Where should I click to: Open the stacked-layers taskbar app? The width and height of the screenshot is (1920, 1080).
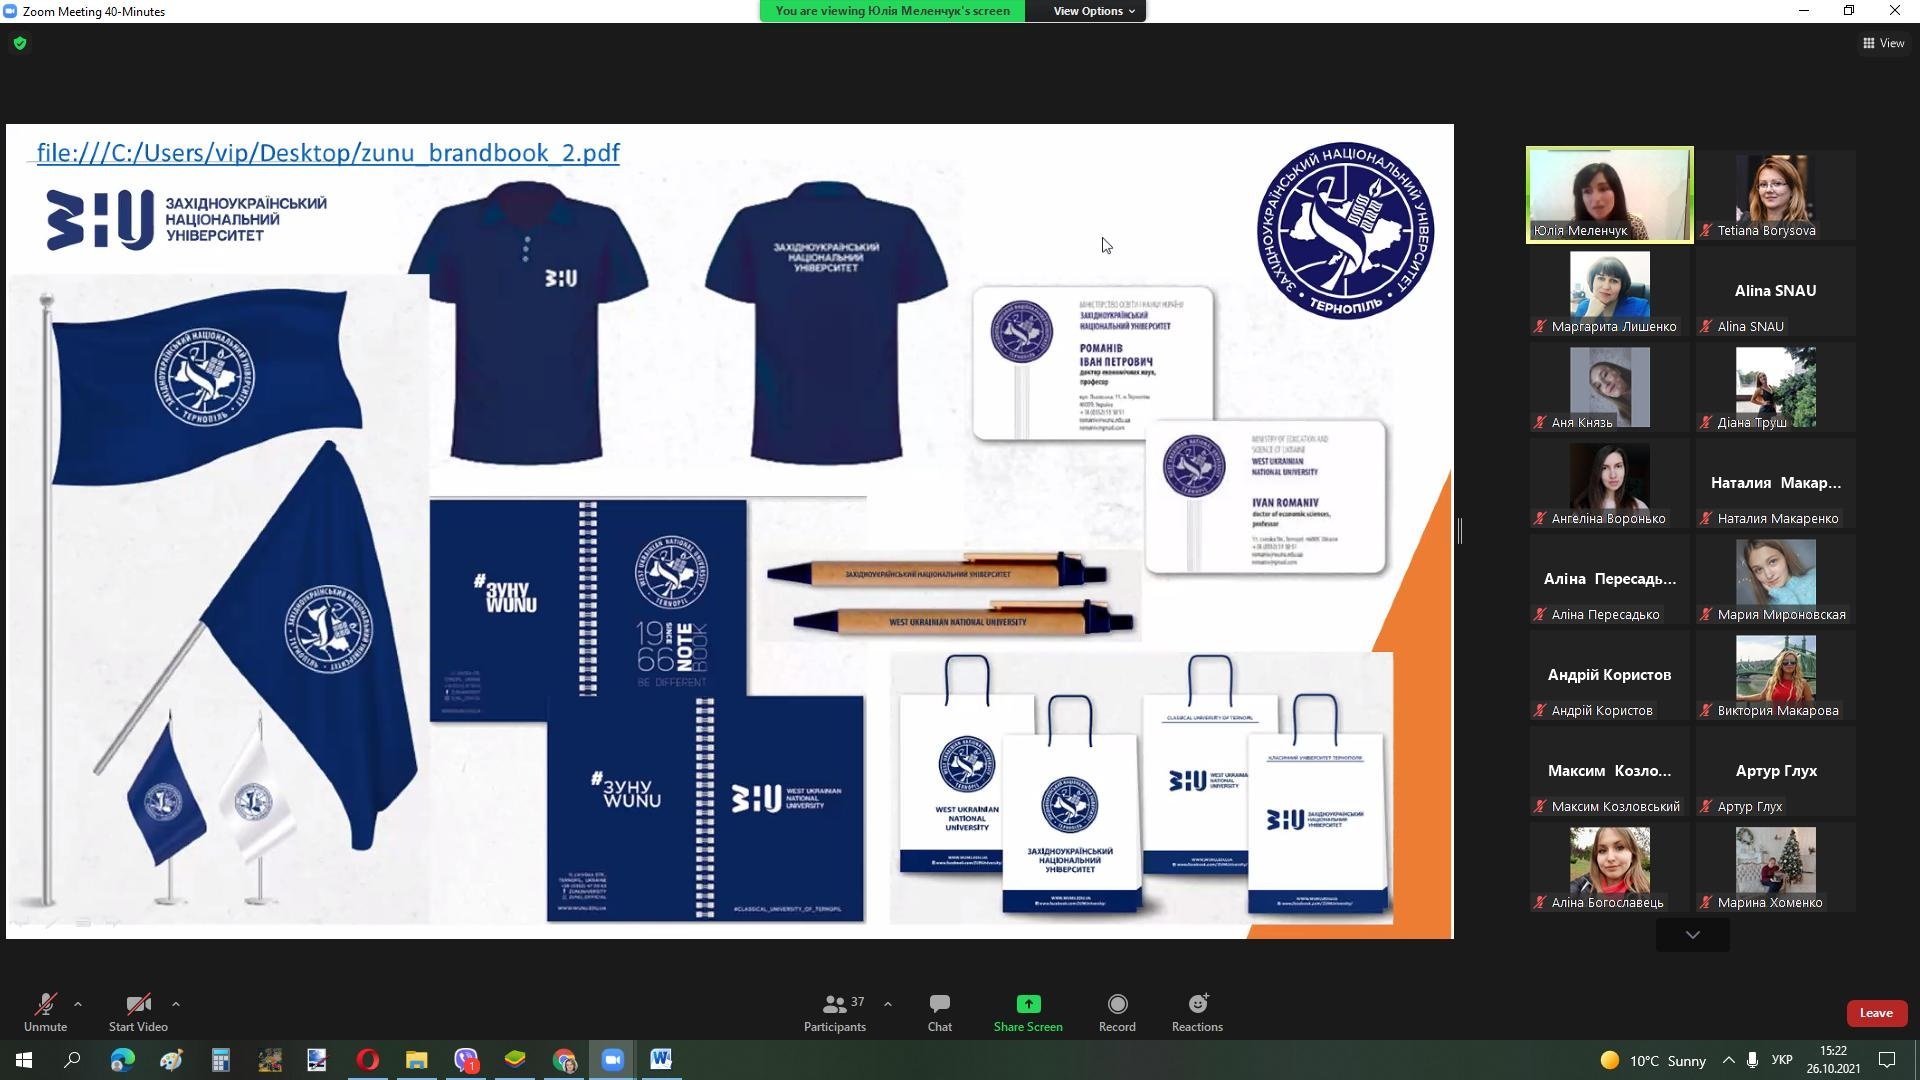click(515, 1060)
